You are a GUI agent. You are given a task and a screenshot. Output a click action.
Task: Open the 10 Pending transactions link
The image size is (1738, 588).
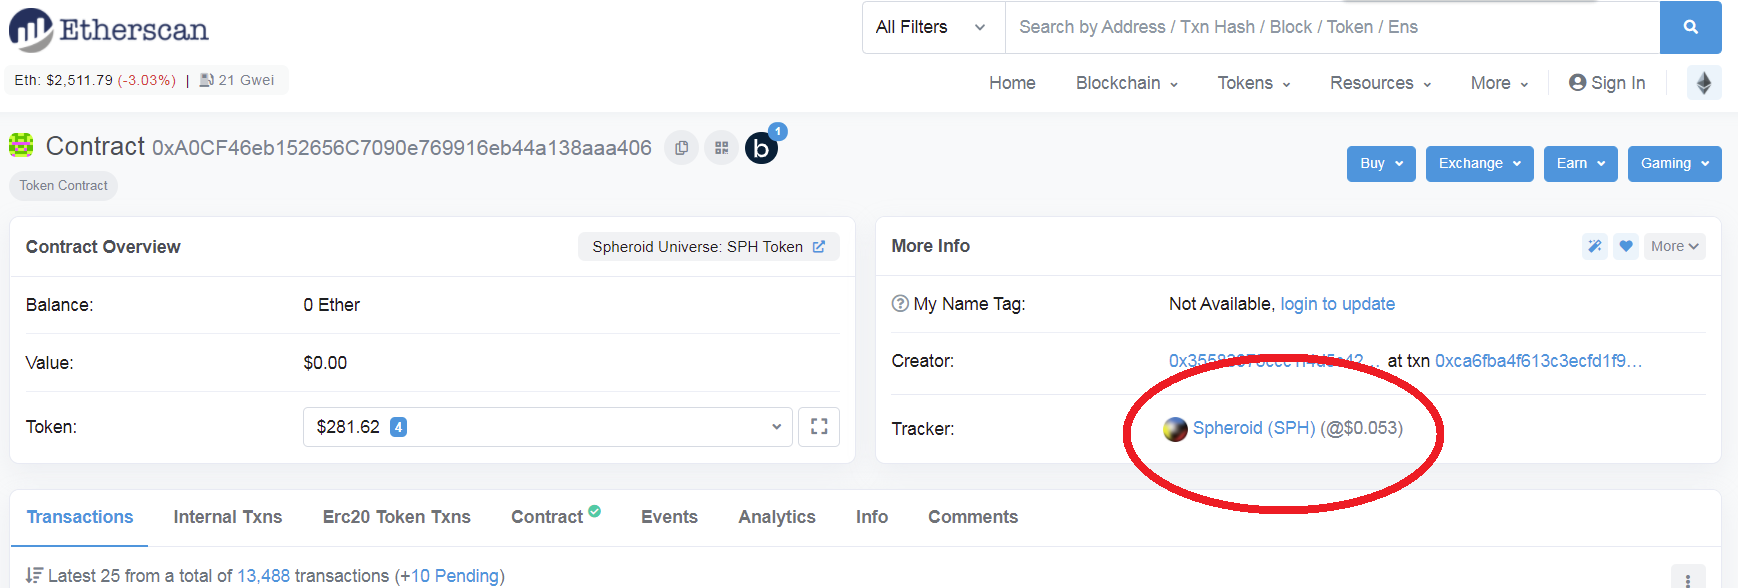click(455, 576)
